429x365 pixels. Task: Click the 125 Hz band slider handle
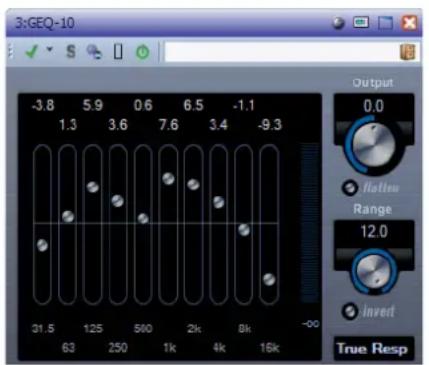pos(93,187)
